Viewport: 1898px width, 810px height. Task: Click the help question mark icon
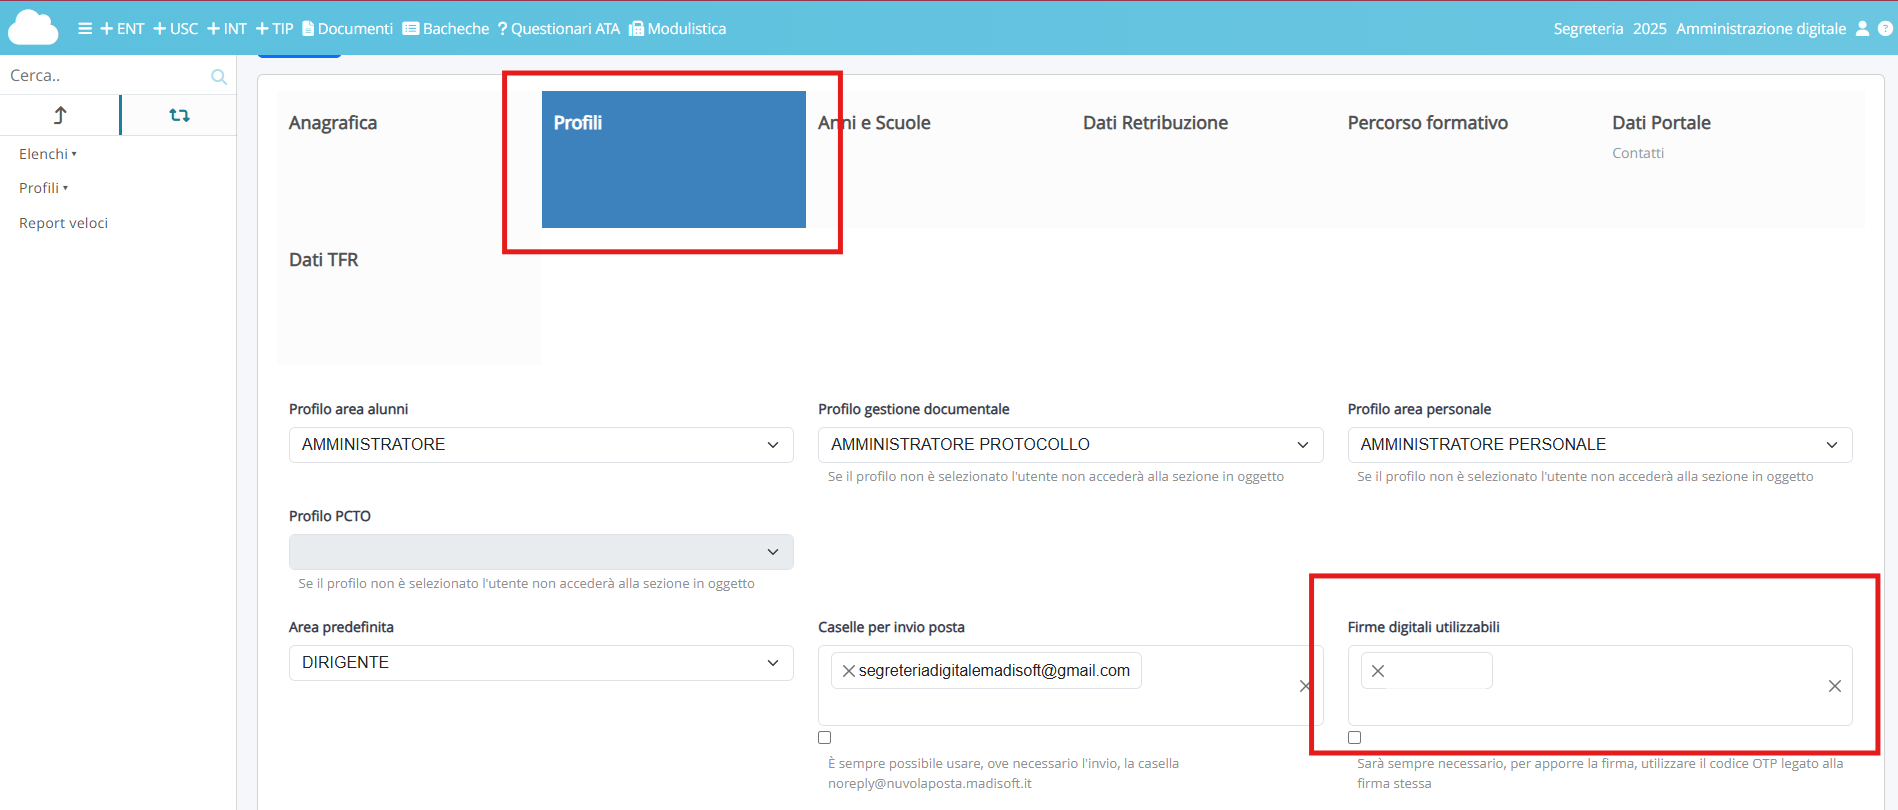click(x=1885, y=29)
